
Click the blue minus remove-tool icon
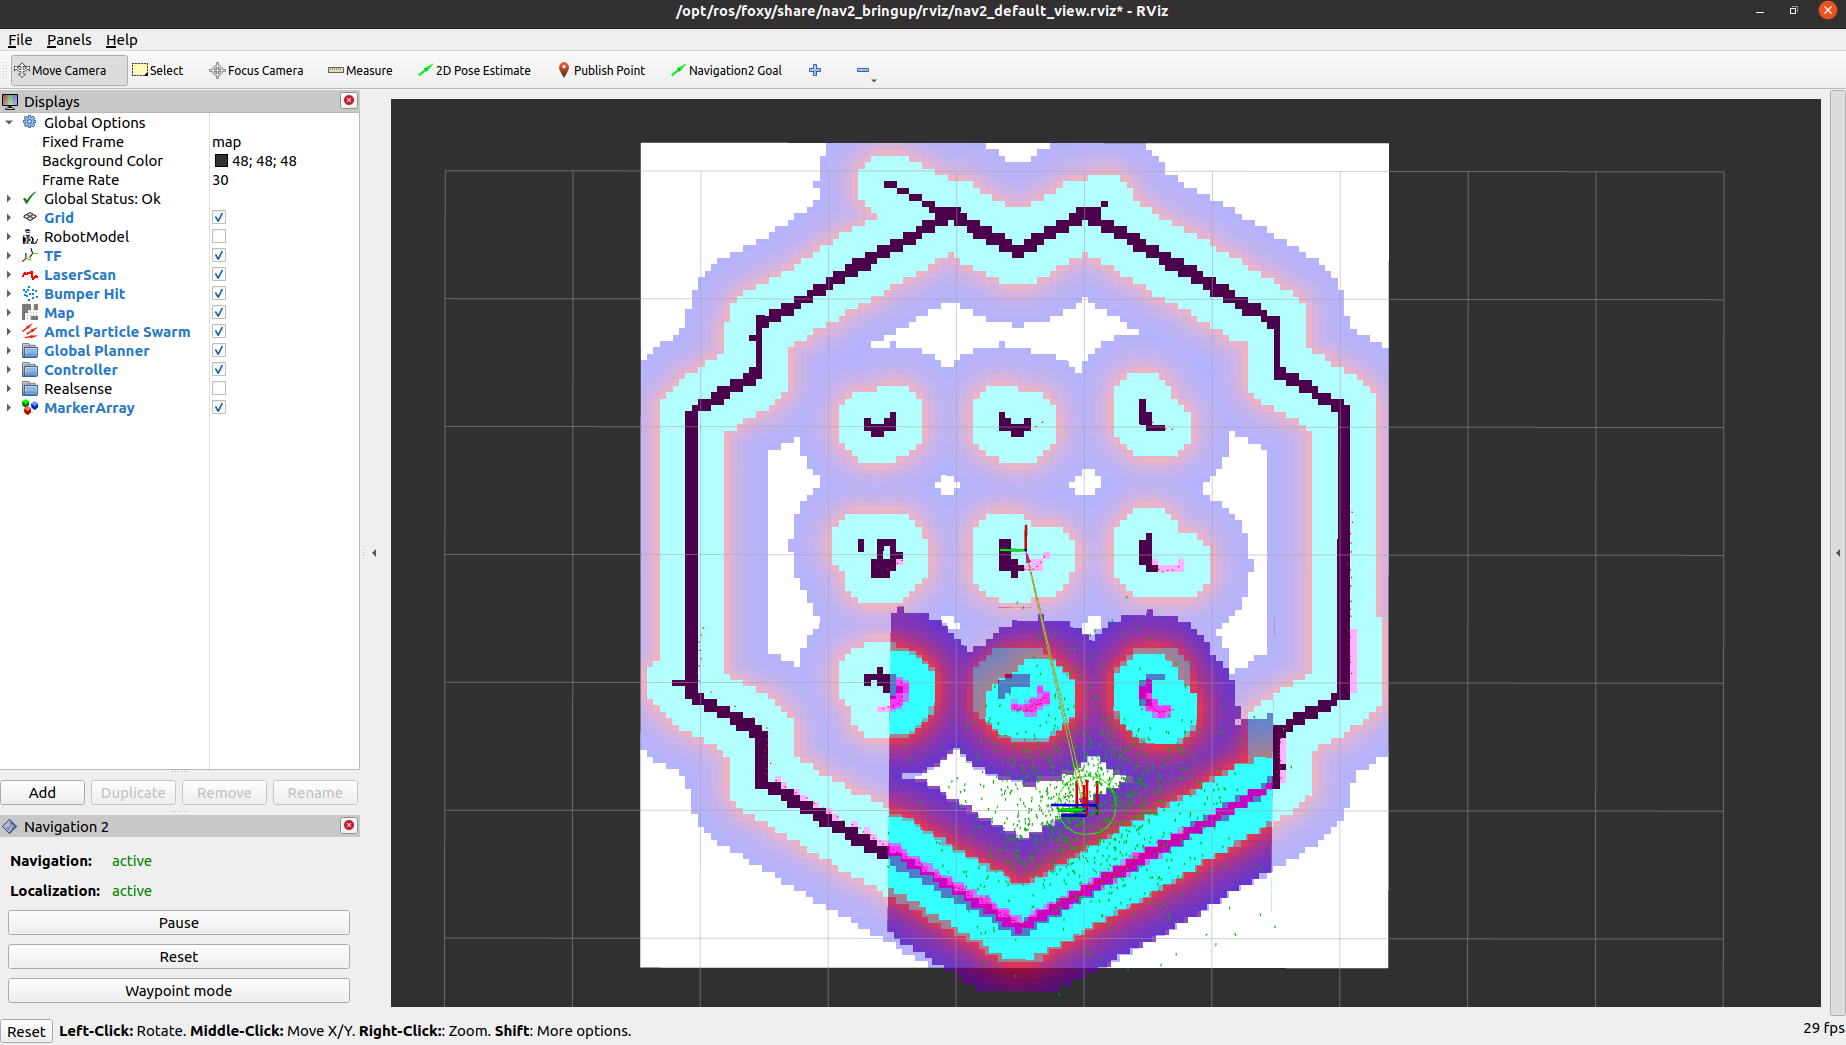pos(863,70)
